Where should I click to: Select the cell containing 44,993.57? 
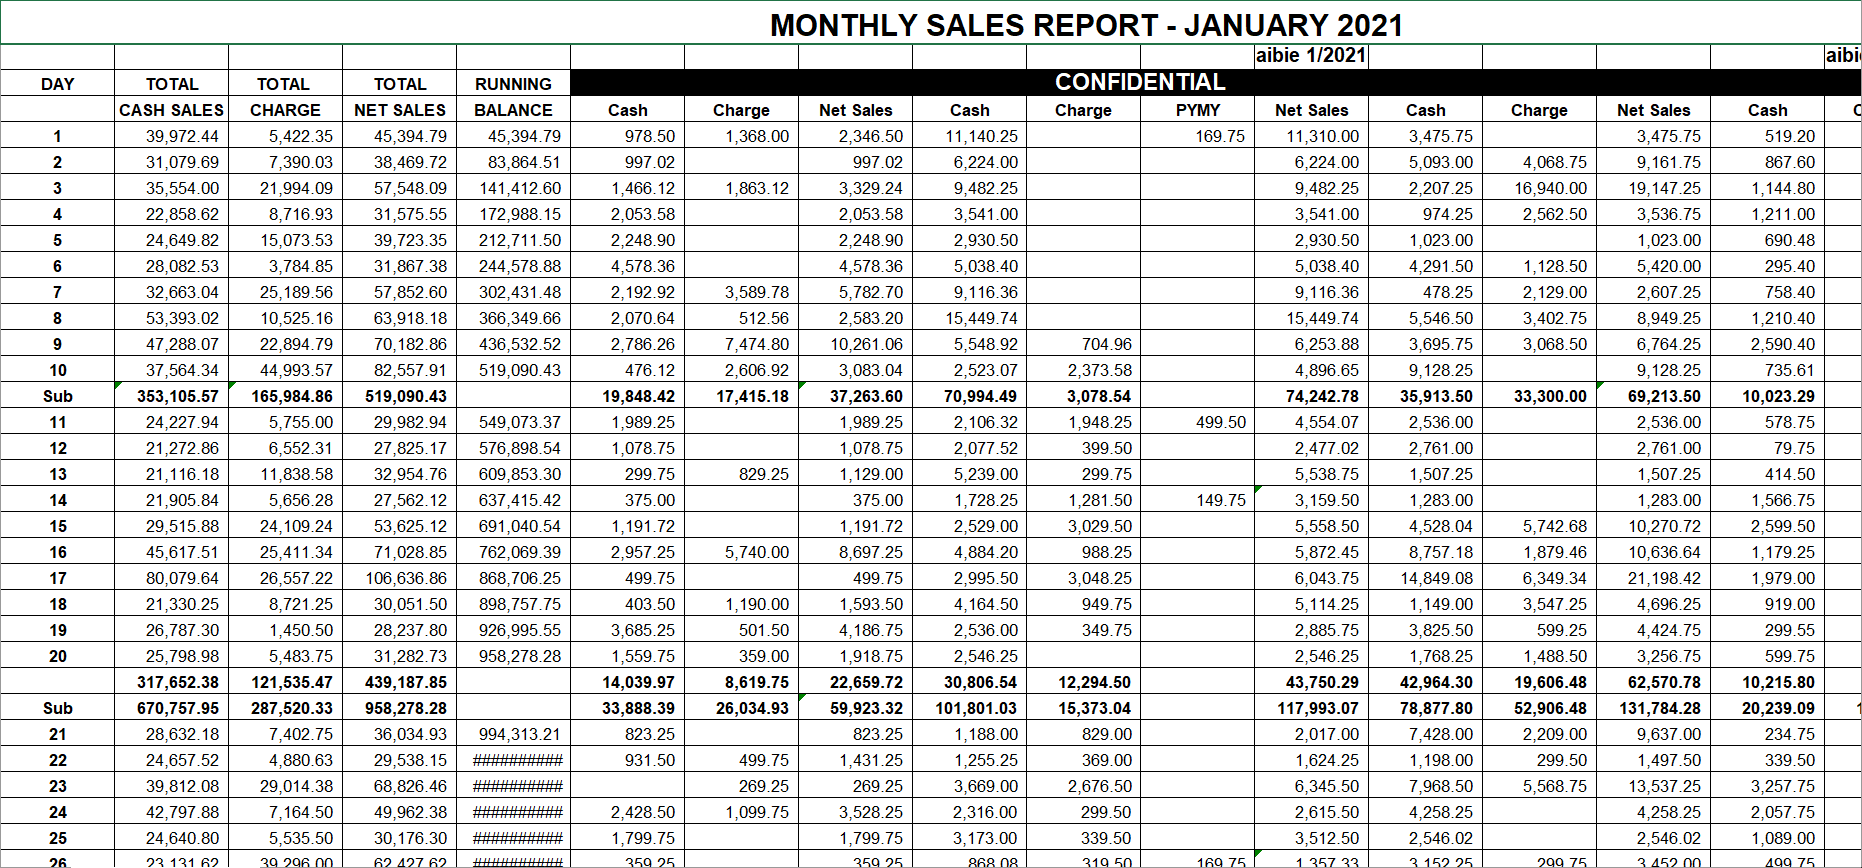click(286, 370)
